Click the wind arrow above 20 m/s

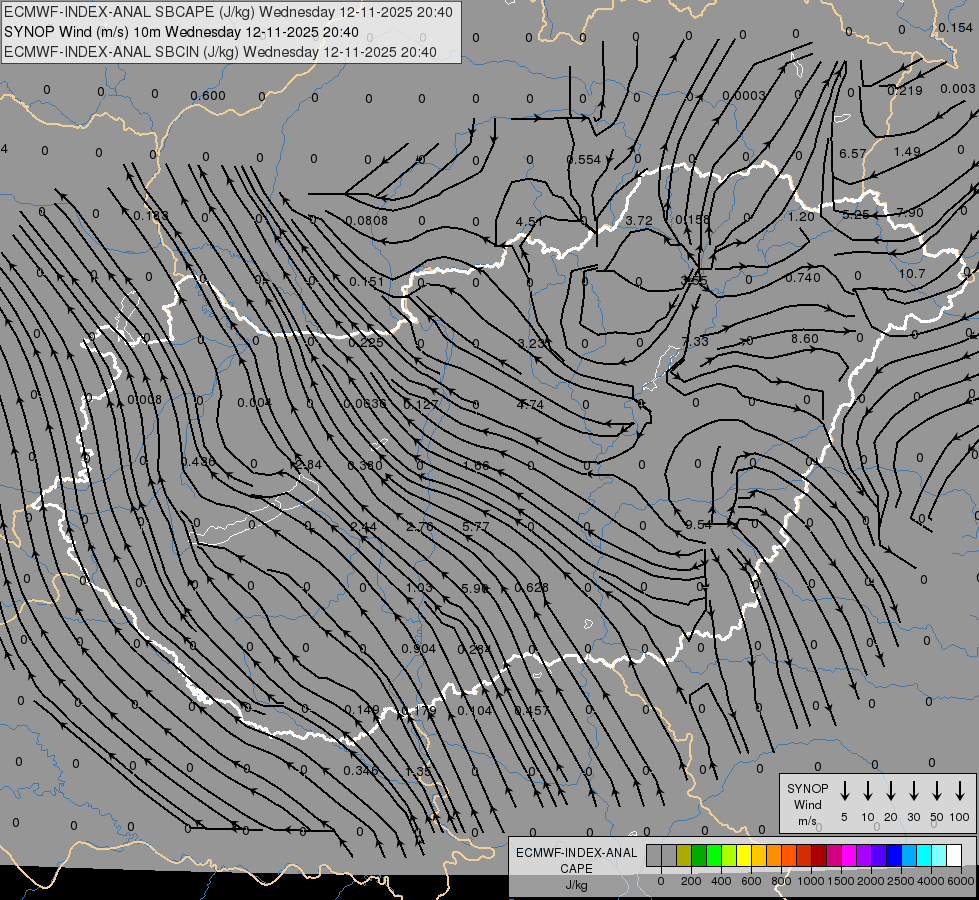tap(890, 790)
